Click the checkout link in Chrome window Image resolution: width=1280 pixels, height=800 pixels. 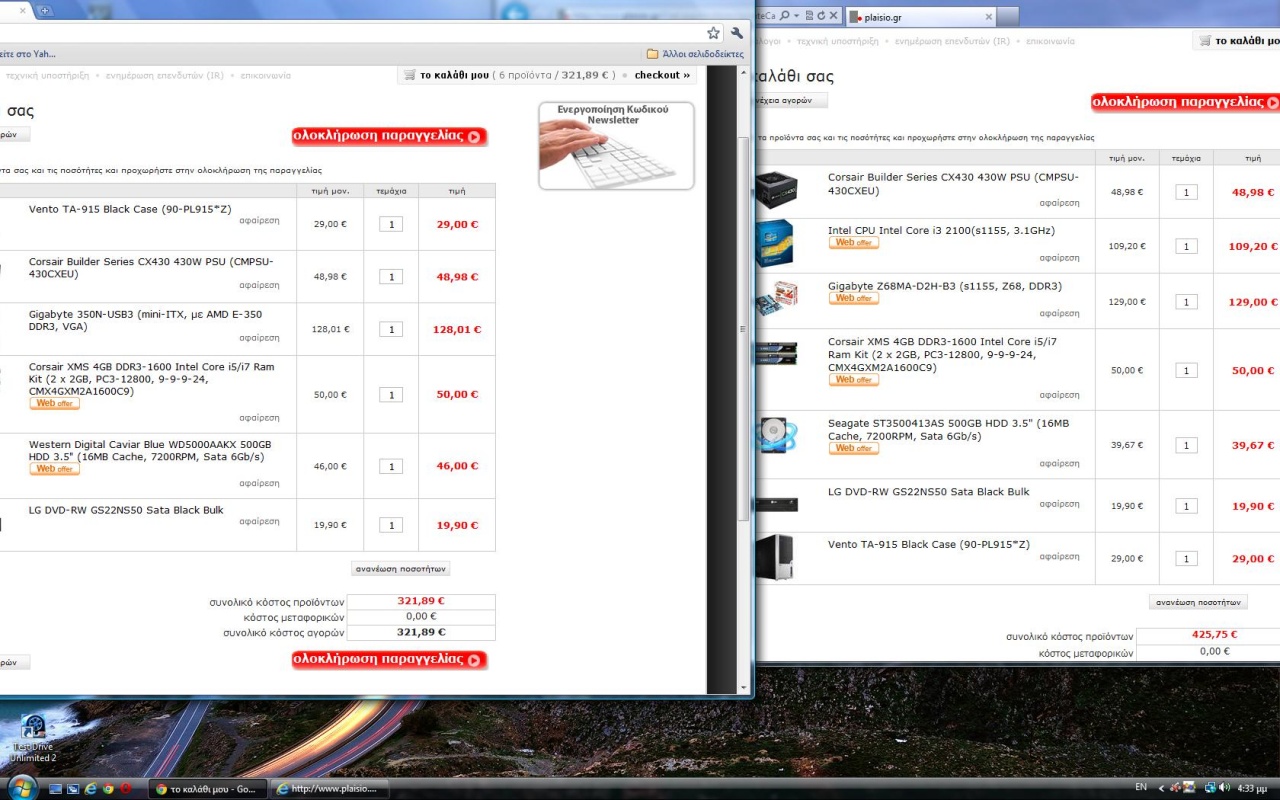662,75
